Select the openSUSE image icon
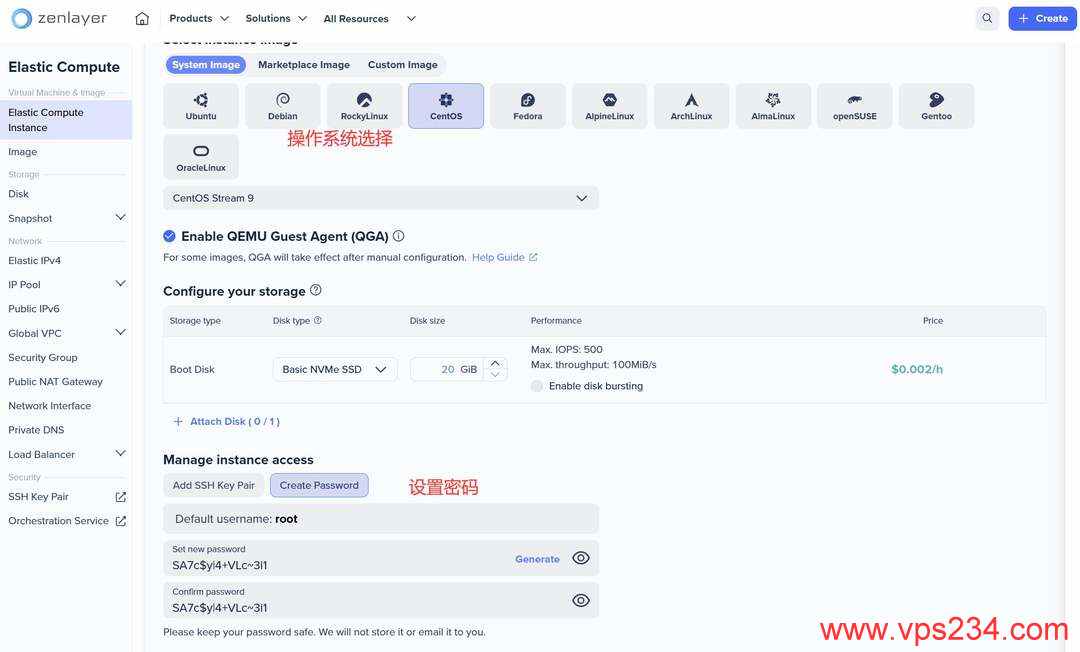This screenshot has width=1080, height=652. (x=854, y=105)
